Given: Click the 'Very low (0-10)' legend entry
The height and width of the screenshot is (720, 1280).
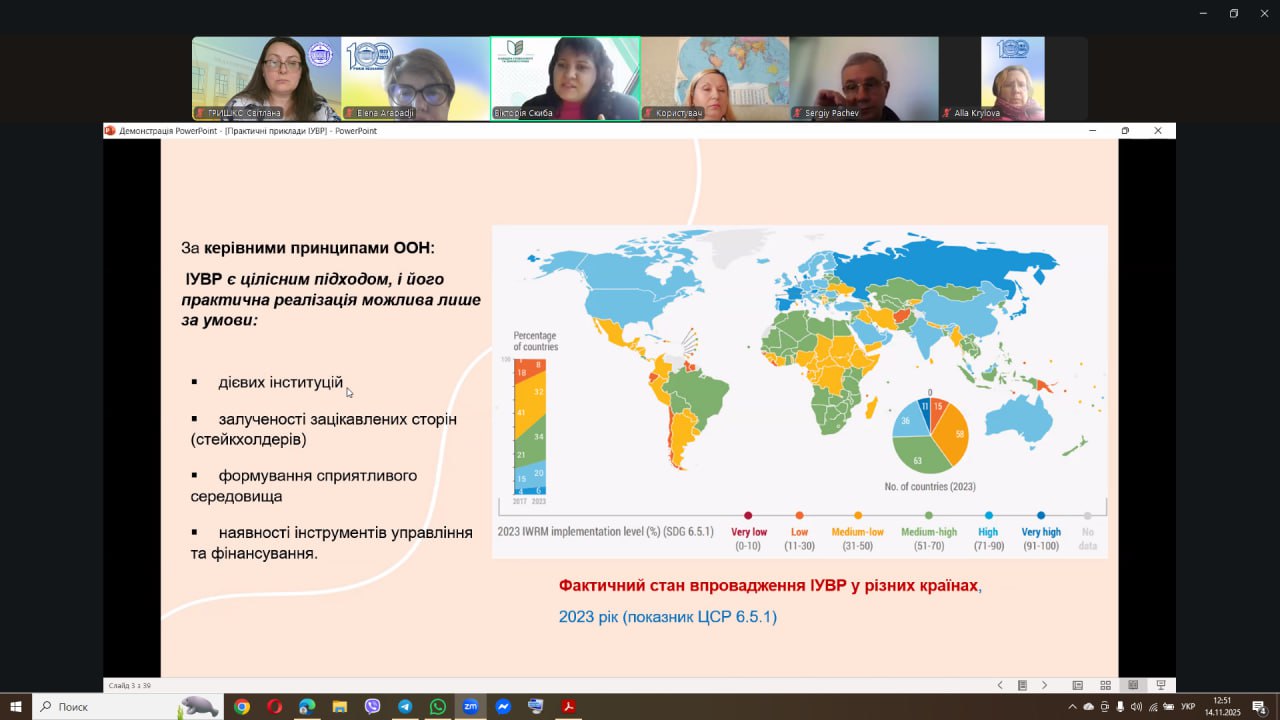Looking at the screenshot, I should 748,533.
